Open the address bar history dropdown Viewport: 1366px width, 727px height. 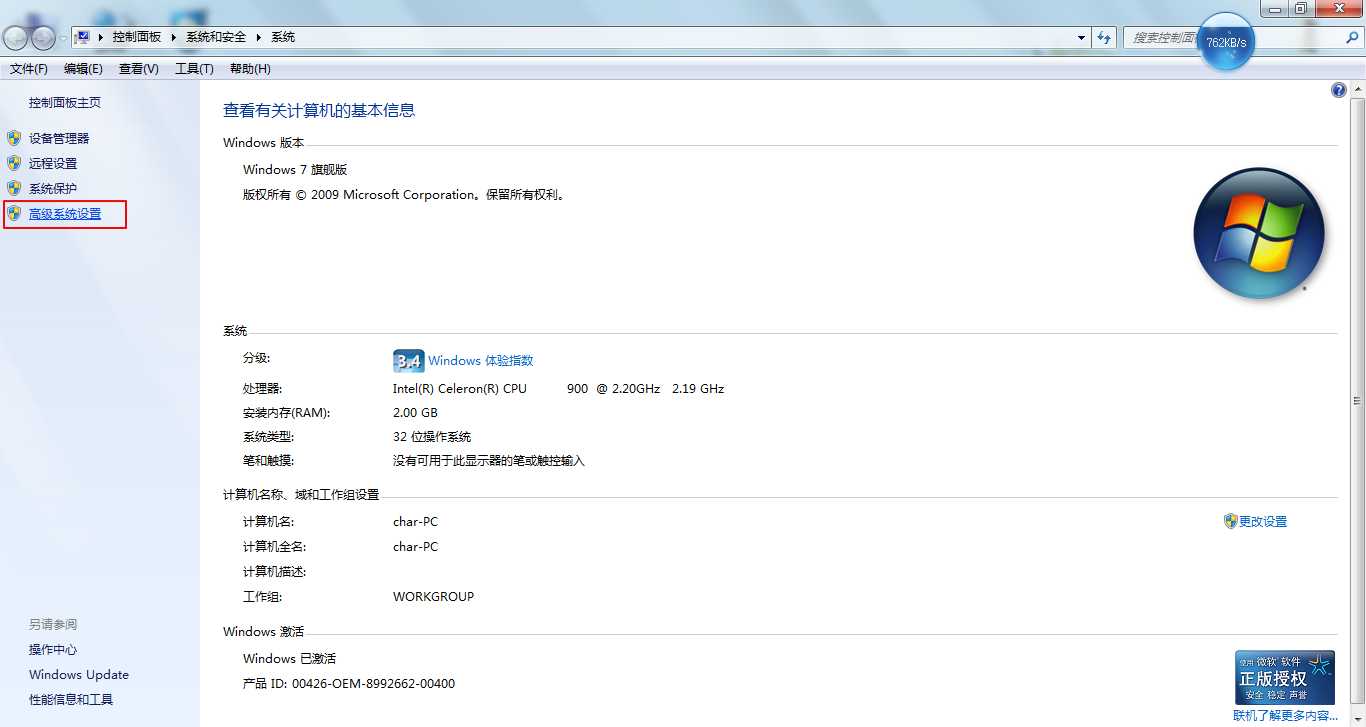(1081, 37)
